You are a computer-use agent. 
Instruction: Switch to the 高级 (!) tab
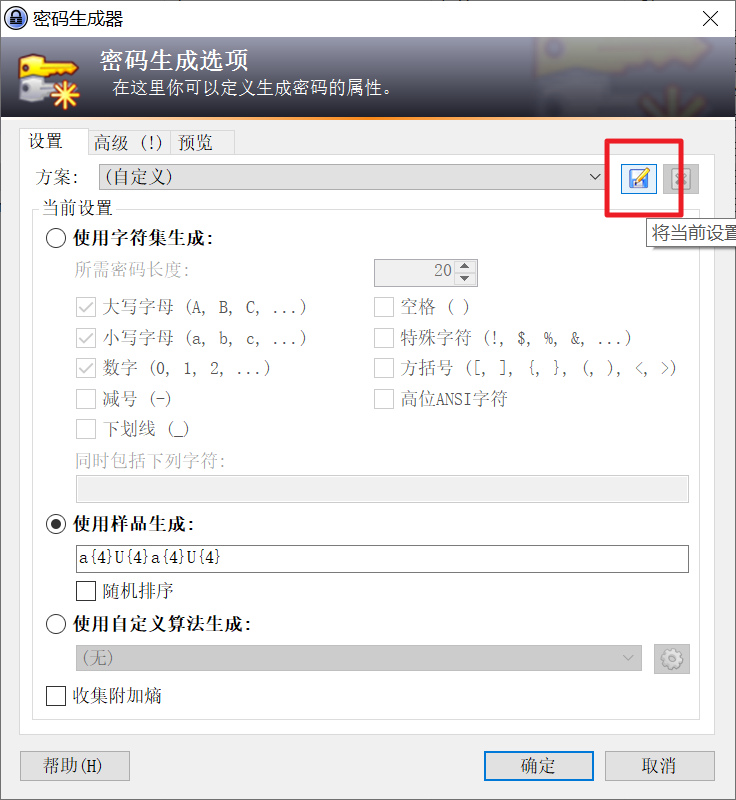129,142
